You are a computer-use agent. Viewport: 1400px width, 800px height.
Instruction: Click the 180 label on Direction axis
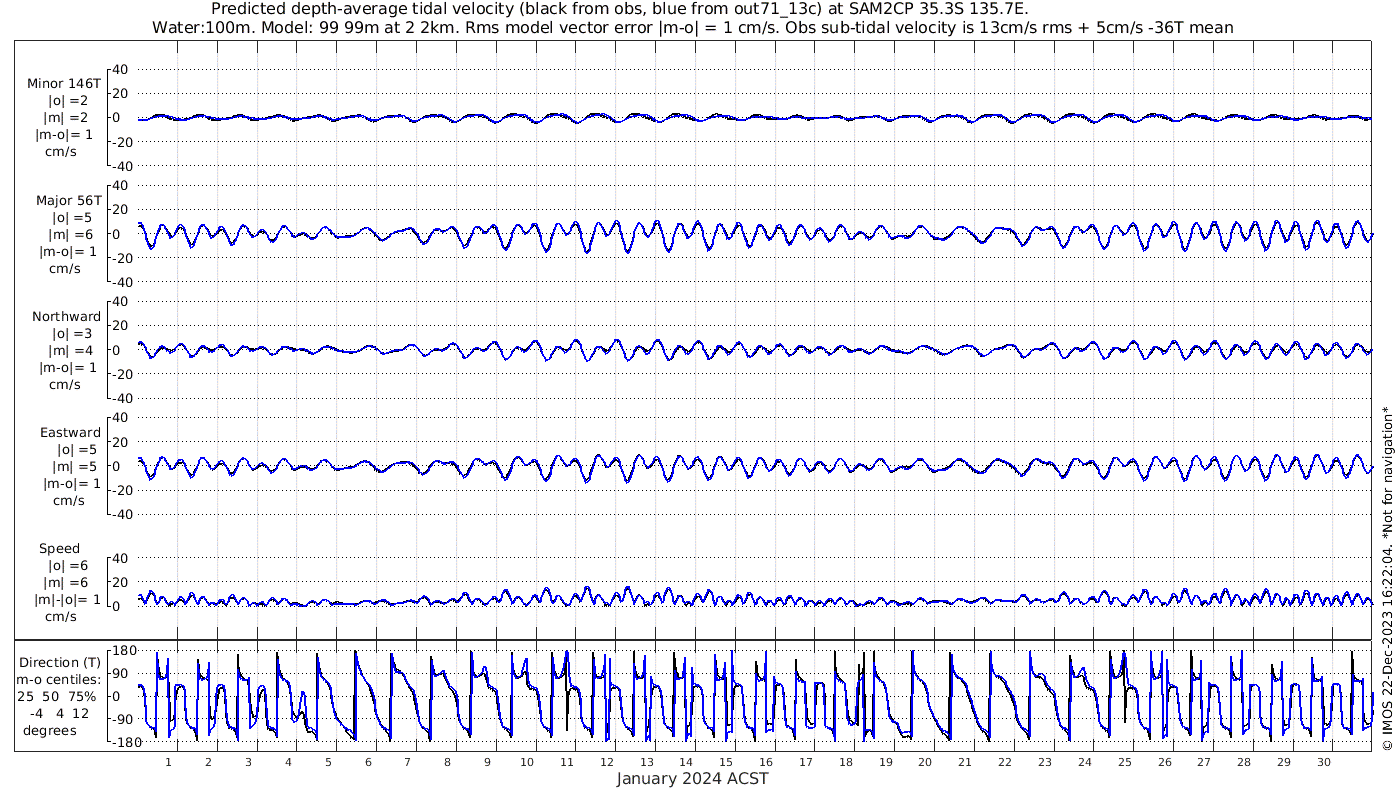[122, 651]
